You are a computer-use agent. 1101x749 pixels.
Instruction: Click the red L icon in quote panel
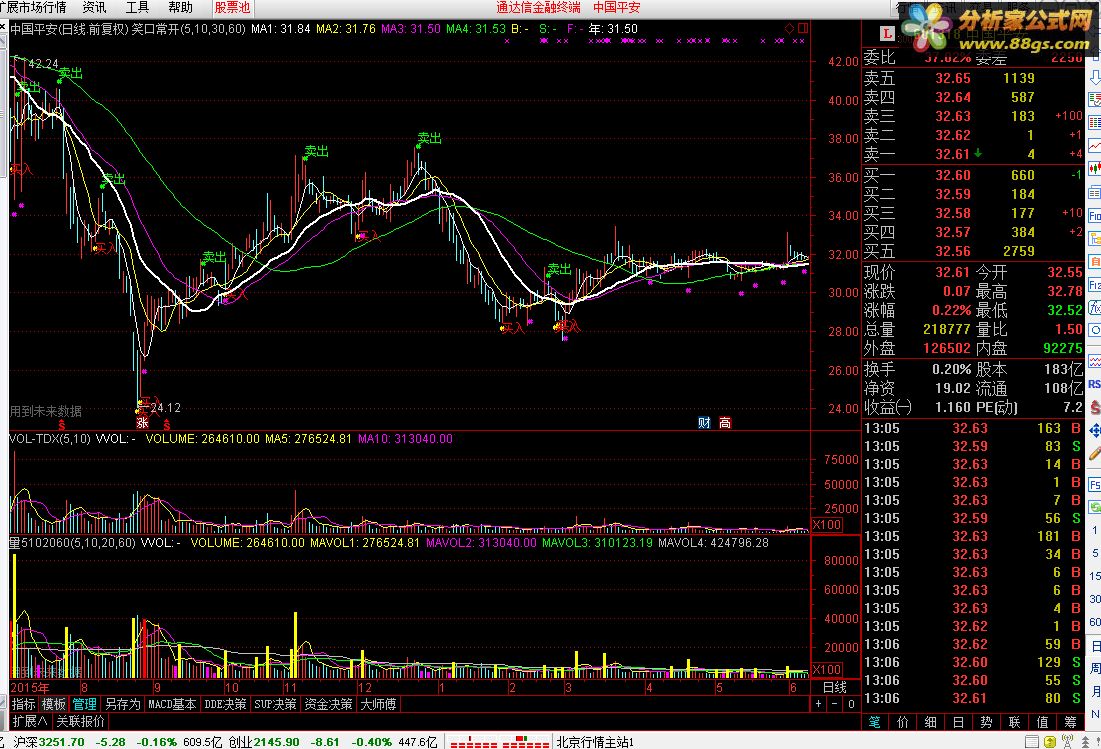888,33
